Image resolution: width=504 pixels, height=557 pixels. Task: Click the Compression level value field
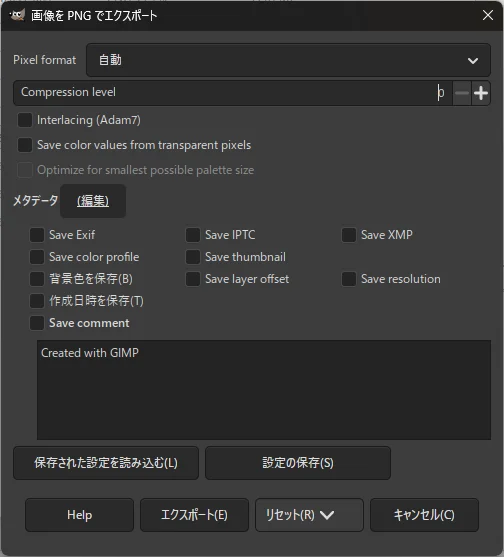click(x=440, y=93)
